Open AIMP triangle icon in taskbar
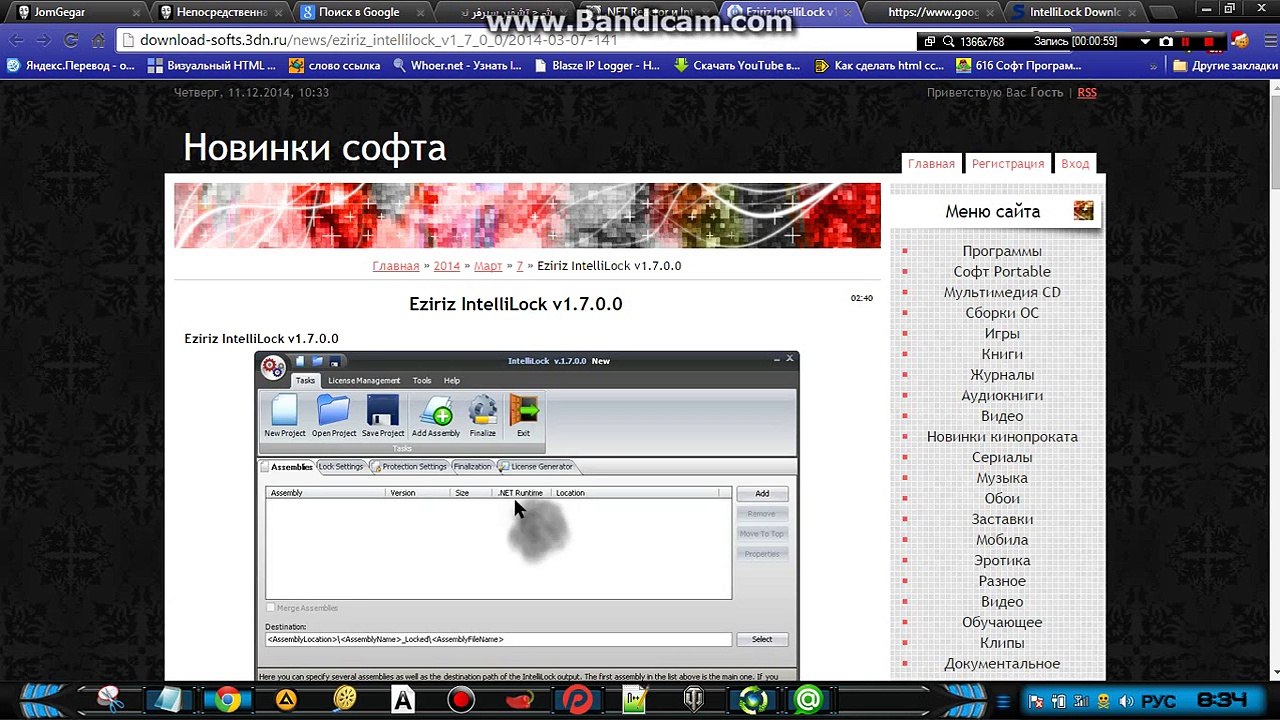Image resolution: width=1280 pixels, height=720 pixels. (286, 700)
